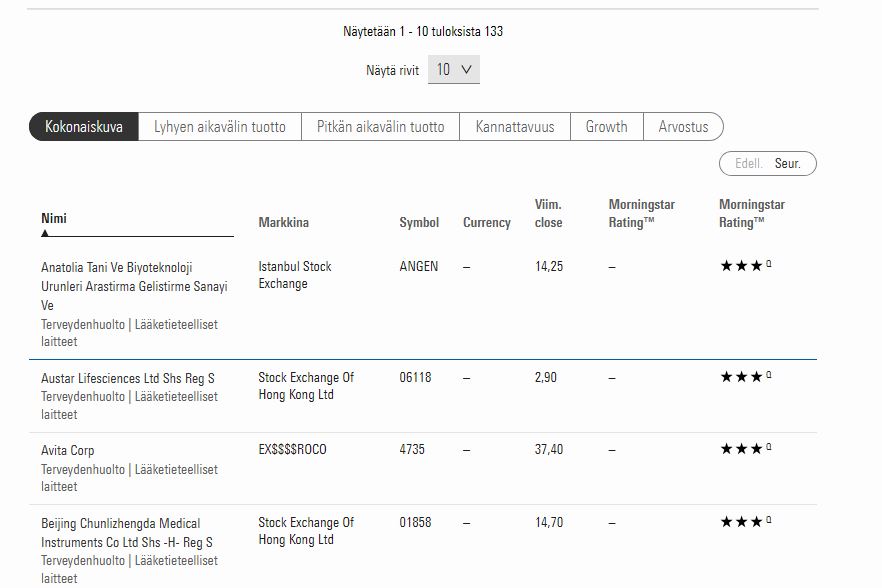Click the three-star rating for Anatolia Tani
Viewport: 882px width, 588px height.
tap(745, 266)
